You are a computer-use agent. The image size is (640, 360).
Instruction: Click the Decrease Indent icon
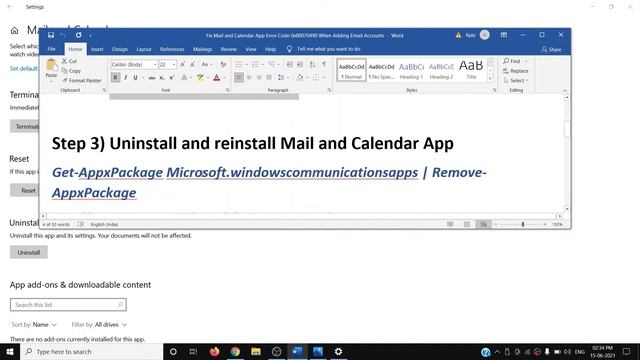289,64
